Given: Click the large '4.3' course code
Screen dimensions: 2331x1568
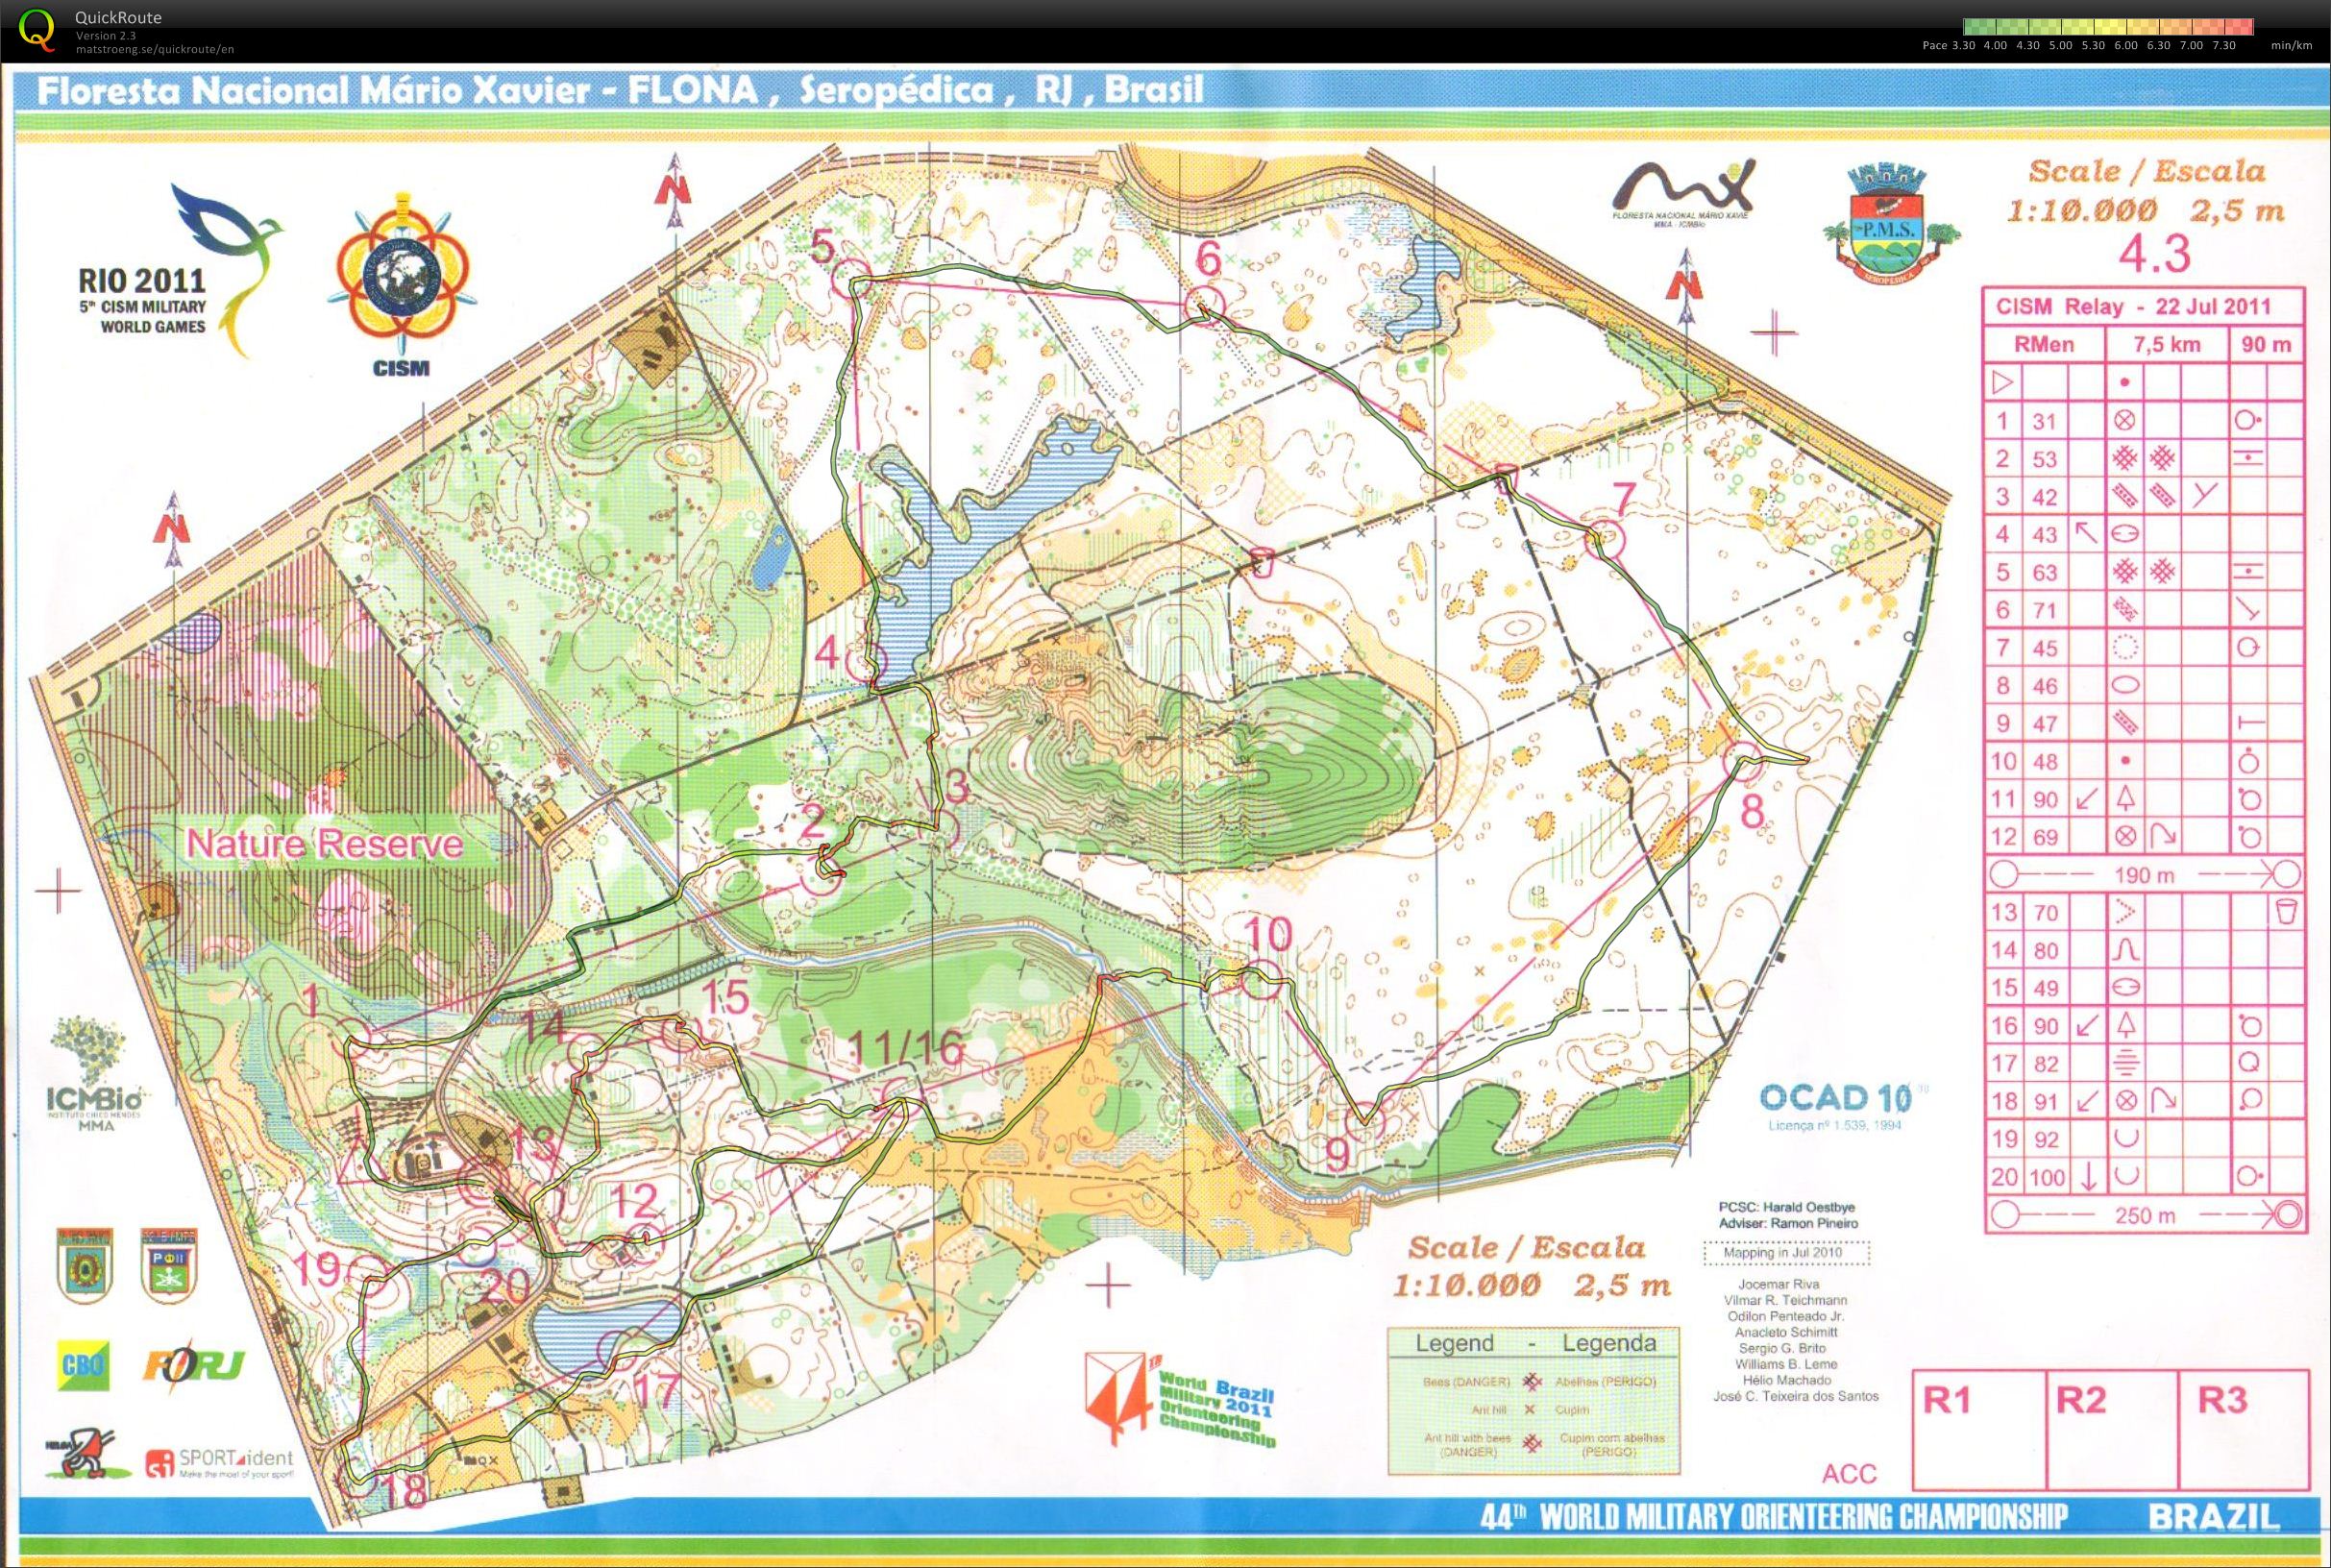Looking at the screenshot, I should [2154, 253].
